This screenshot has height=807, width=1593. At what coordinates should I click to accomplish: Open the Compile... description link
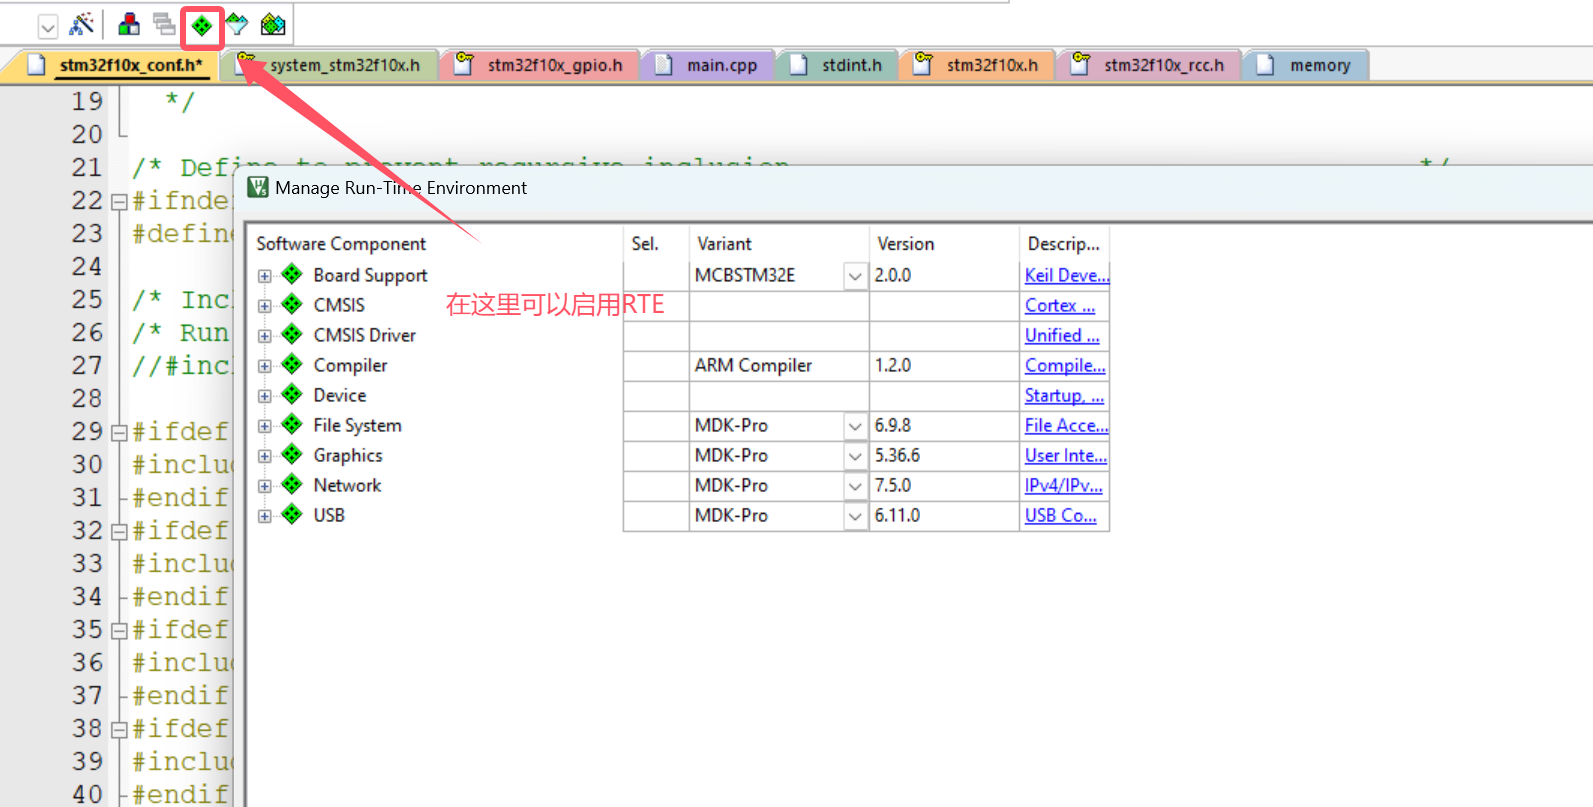1065,365
